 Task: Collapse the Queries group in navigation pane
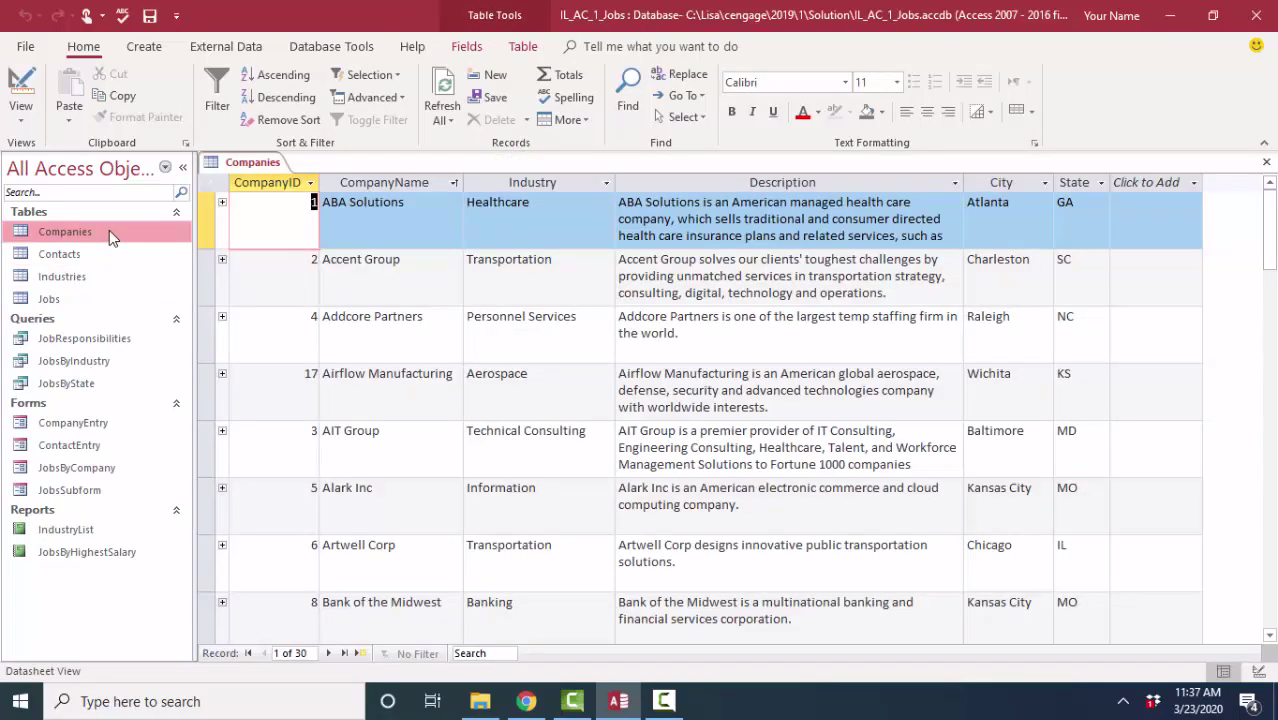pyautogui.click(x=176, y=319)
